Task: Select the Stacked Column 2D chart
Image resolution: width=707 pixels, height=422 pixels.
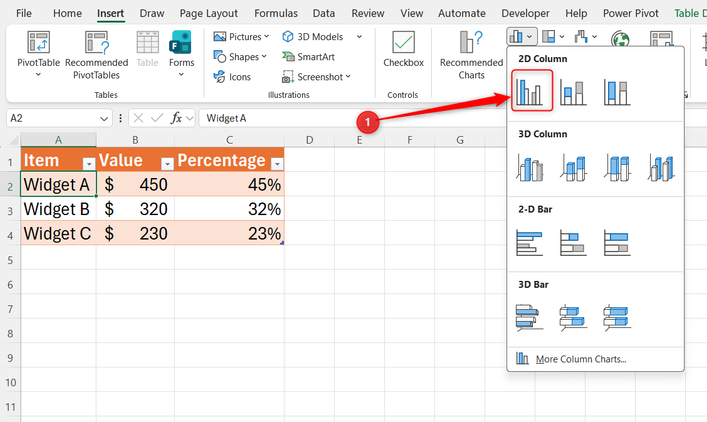Action: click(573, 92)
